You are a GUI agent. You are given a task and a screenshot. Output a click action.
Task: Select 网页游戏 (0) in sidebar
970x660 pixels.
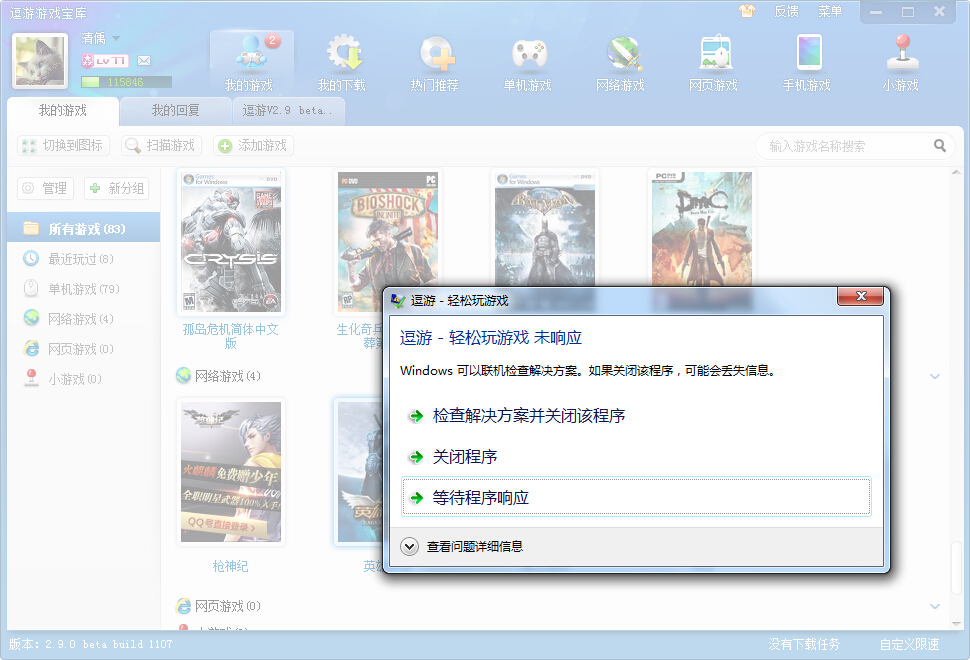point(84,349)
